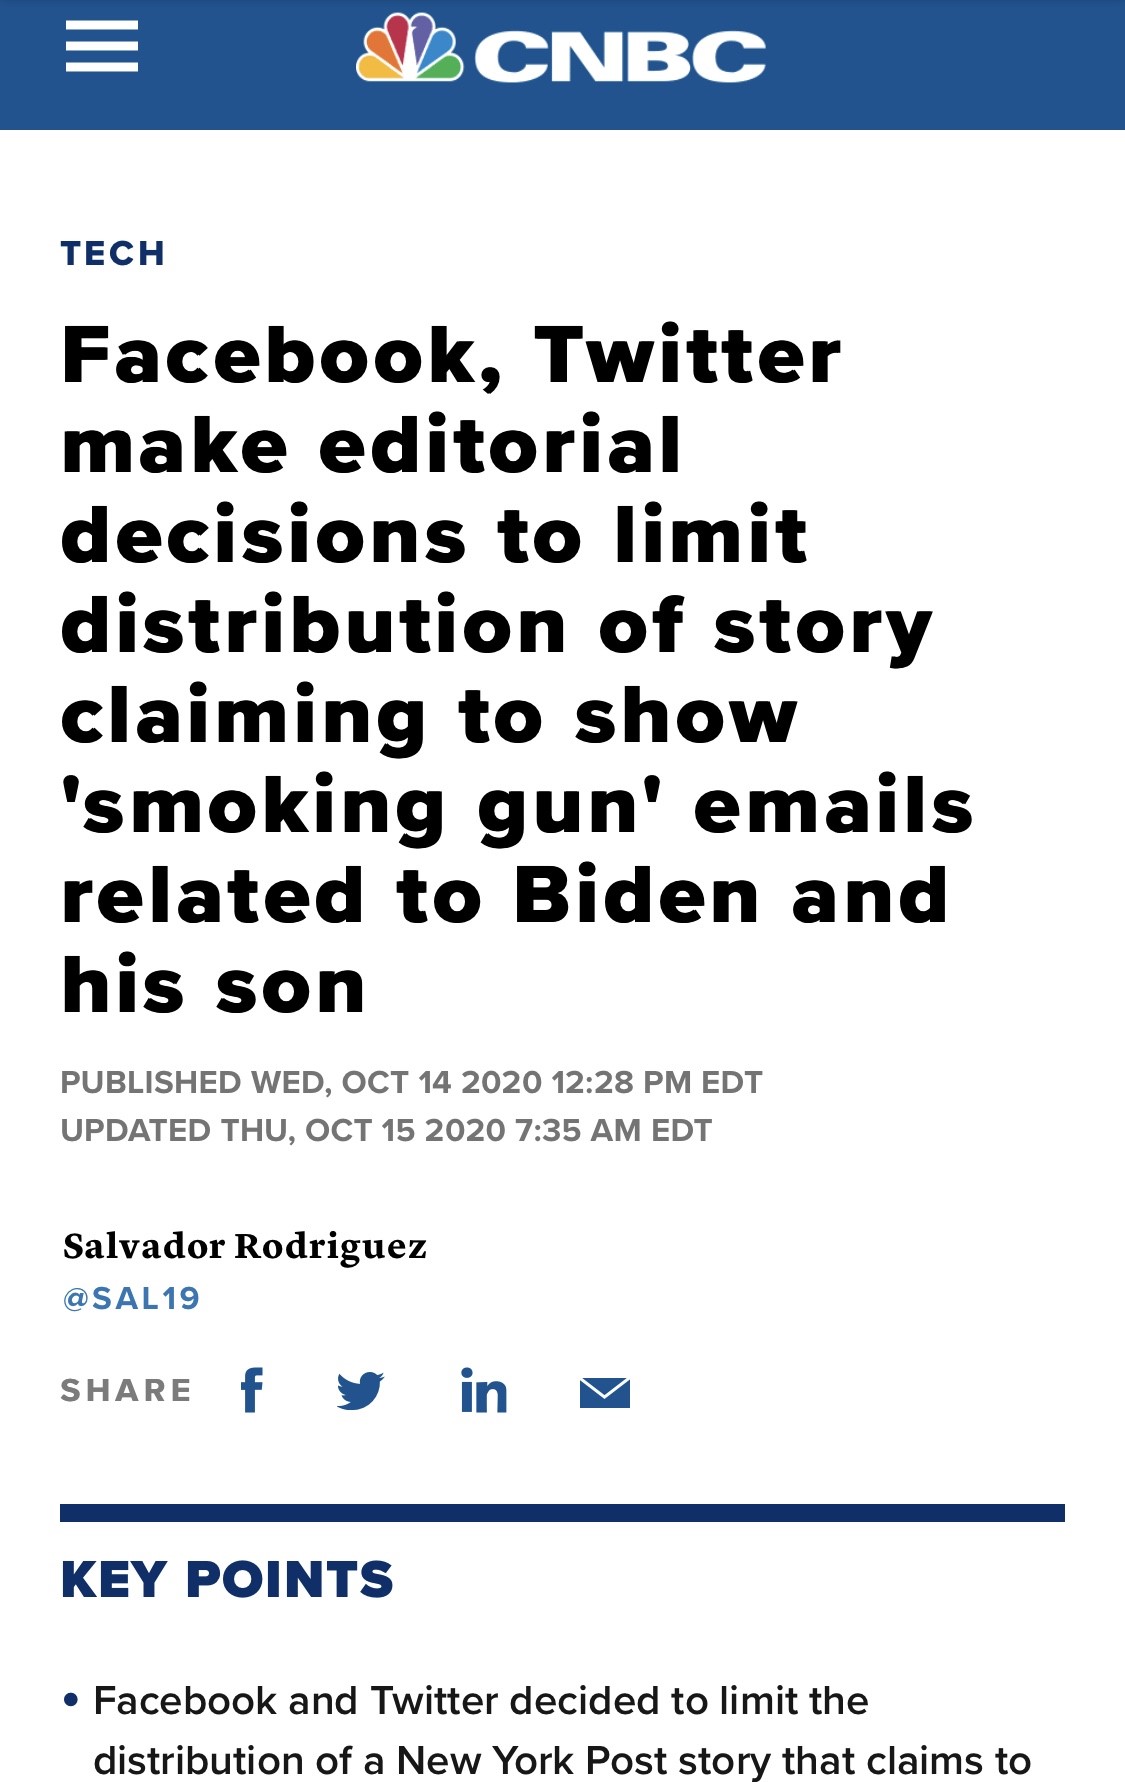Share article on Twitter
Screen dimensions: 1125x1782
coord(360,1390)
